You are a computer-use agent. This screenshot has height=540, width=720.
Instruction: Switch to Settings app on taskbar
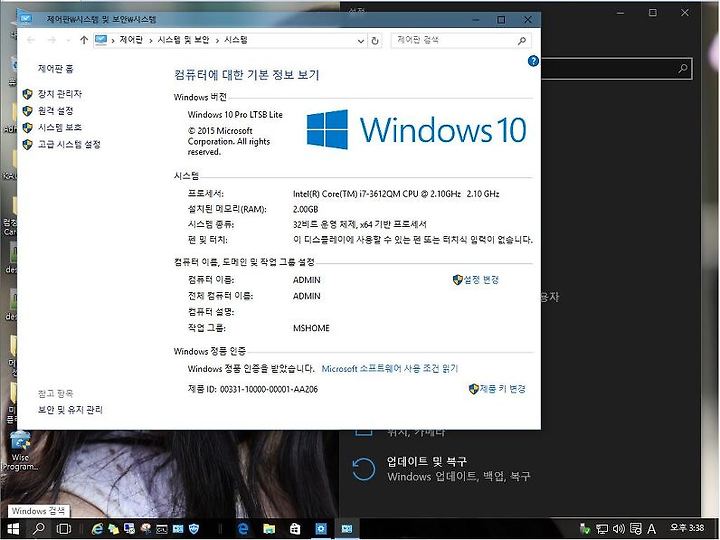[x=321, y=529]
